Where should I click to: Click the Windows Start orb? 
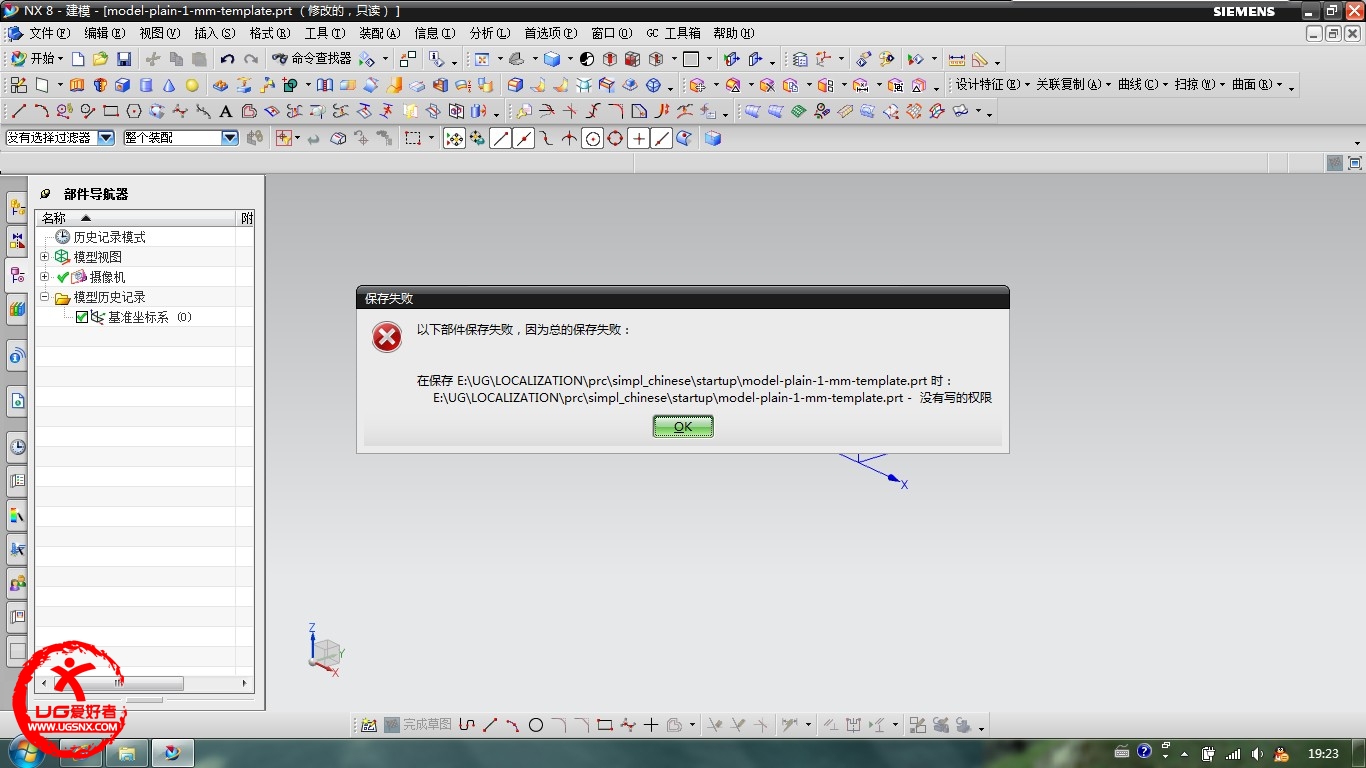pyautogui.click(x=27, y=751)
